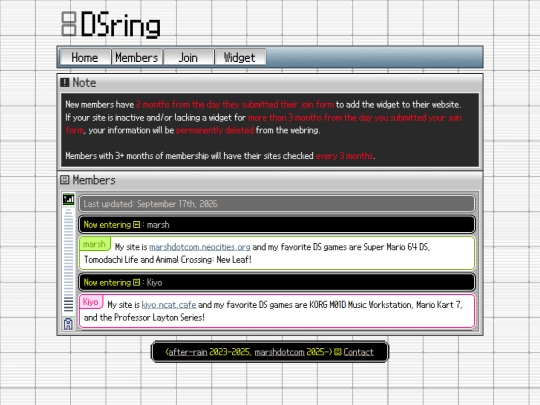Click the 'Now entering : marsh' banner

click(277, 225)
